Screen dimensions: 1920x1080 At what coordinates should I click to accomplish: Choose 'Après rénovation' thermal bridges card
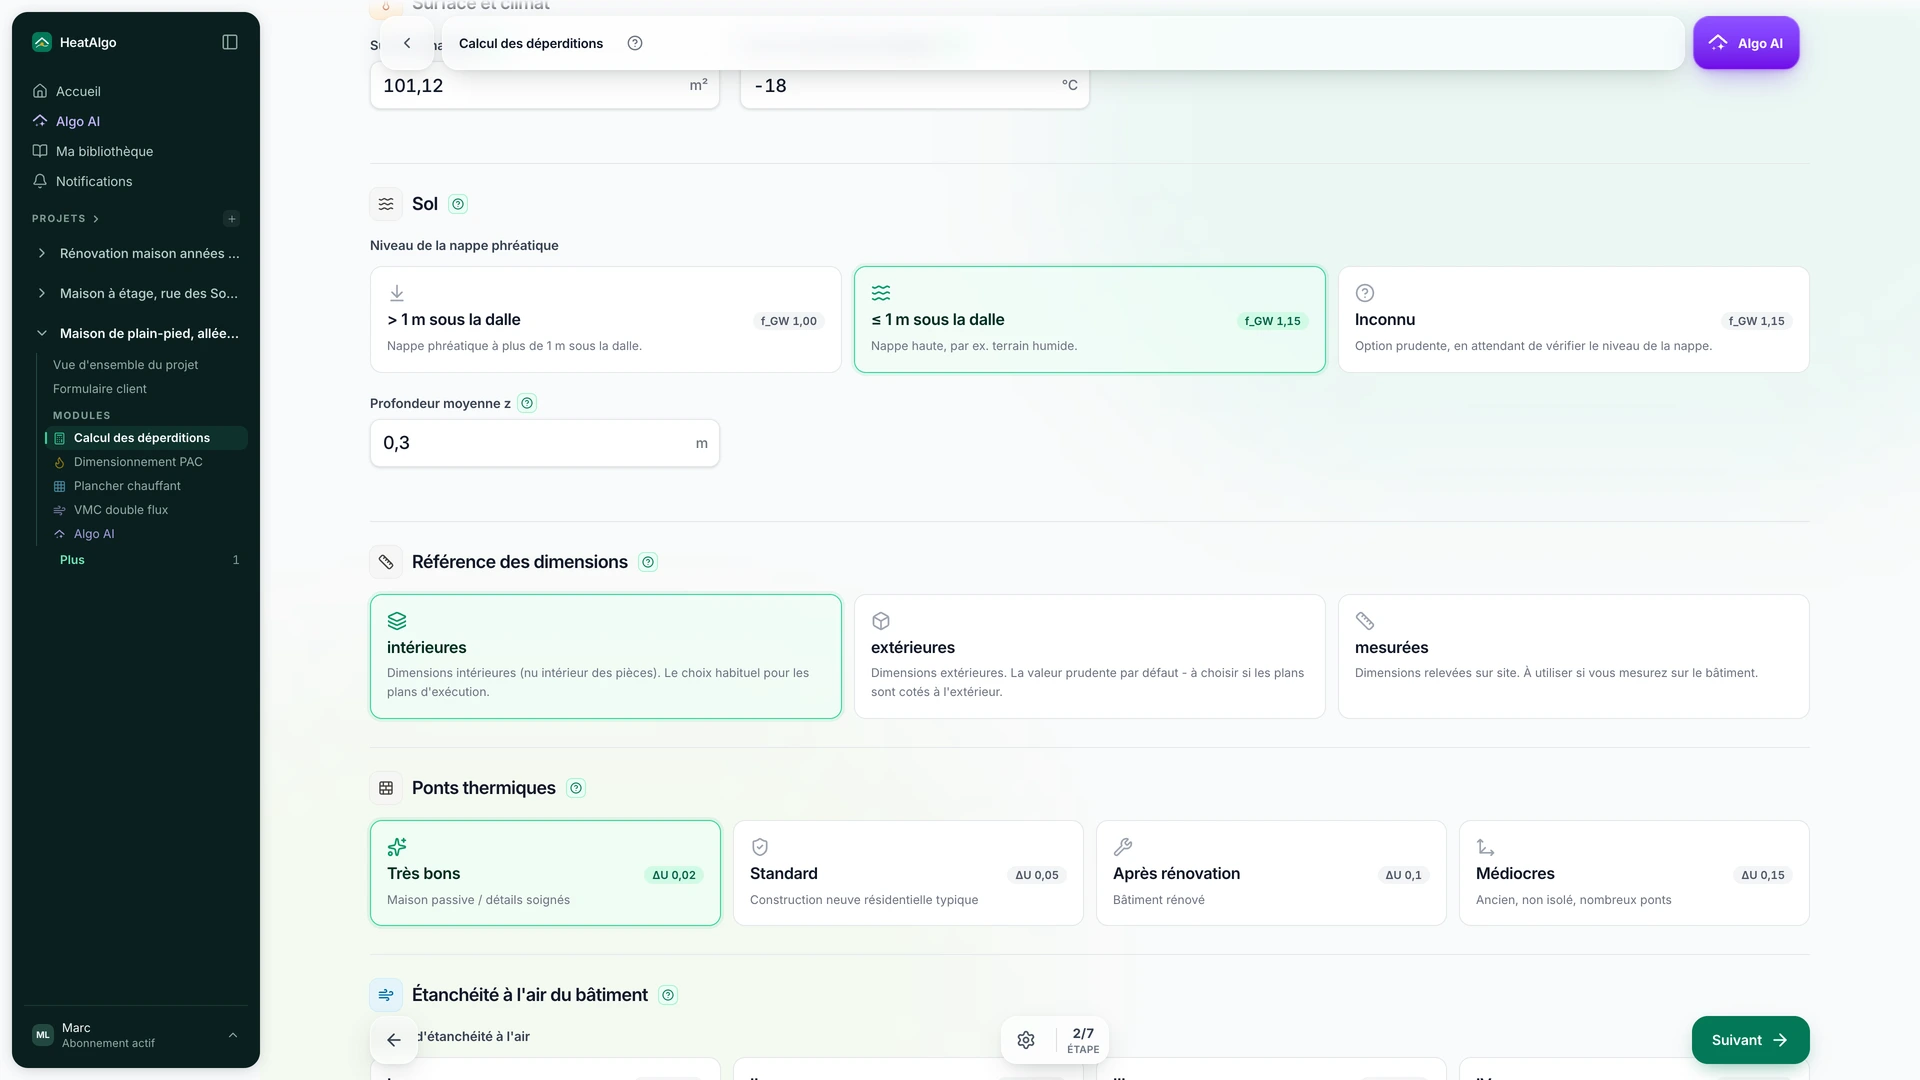(1271, 873)
